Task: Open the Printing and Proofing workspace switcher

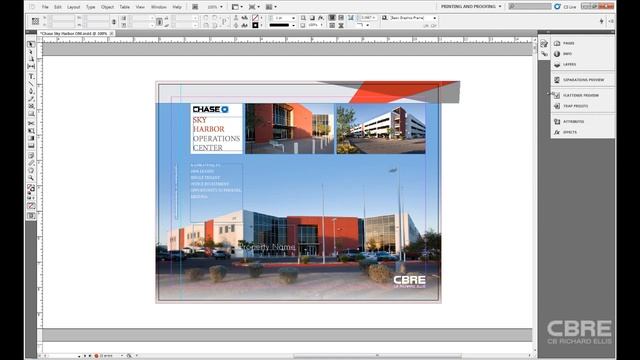Action: point(471,7)
